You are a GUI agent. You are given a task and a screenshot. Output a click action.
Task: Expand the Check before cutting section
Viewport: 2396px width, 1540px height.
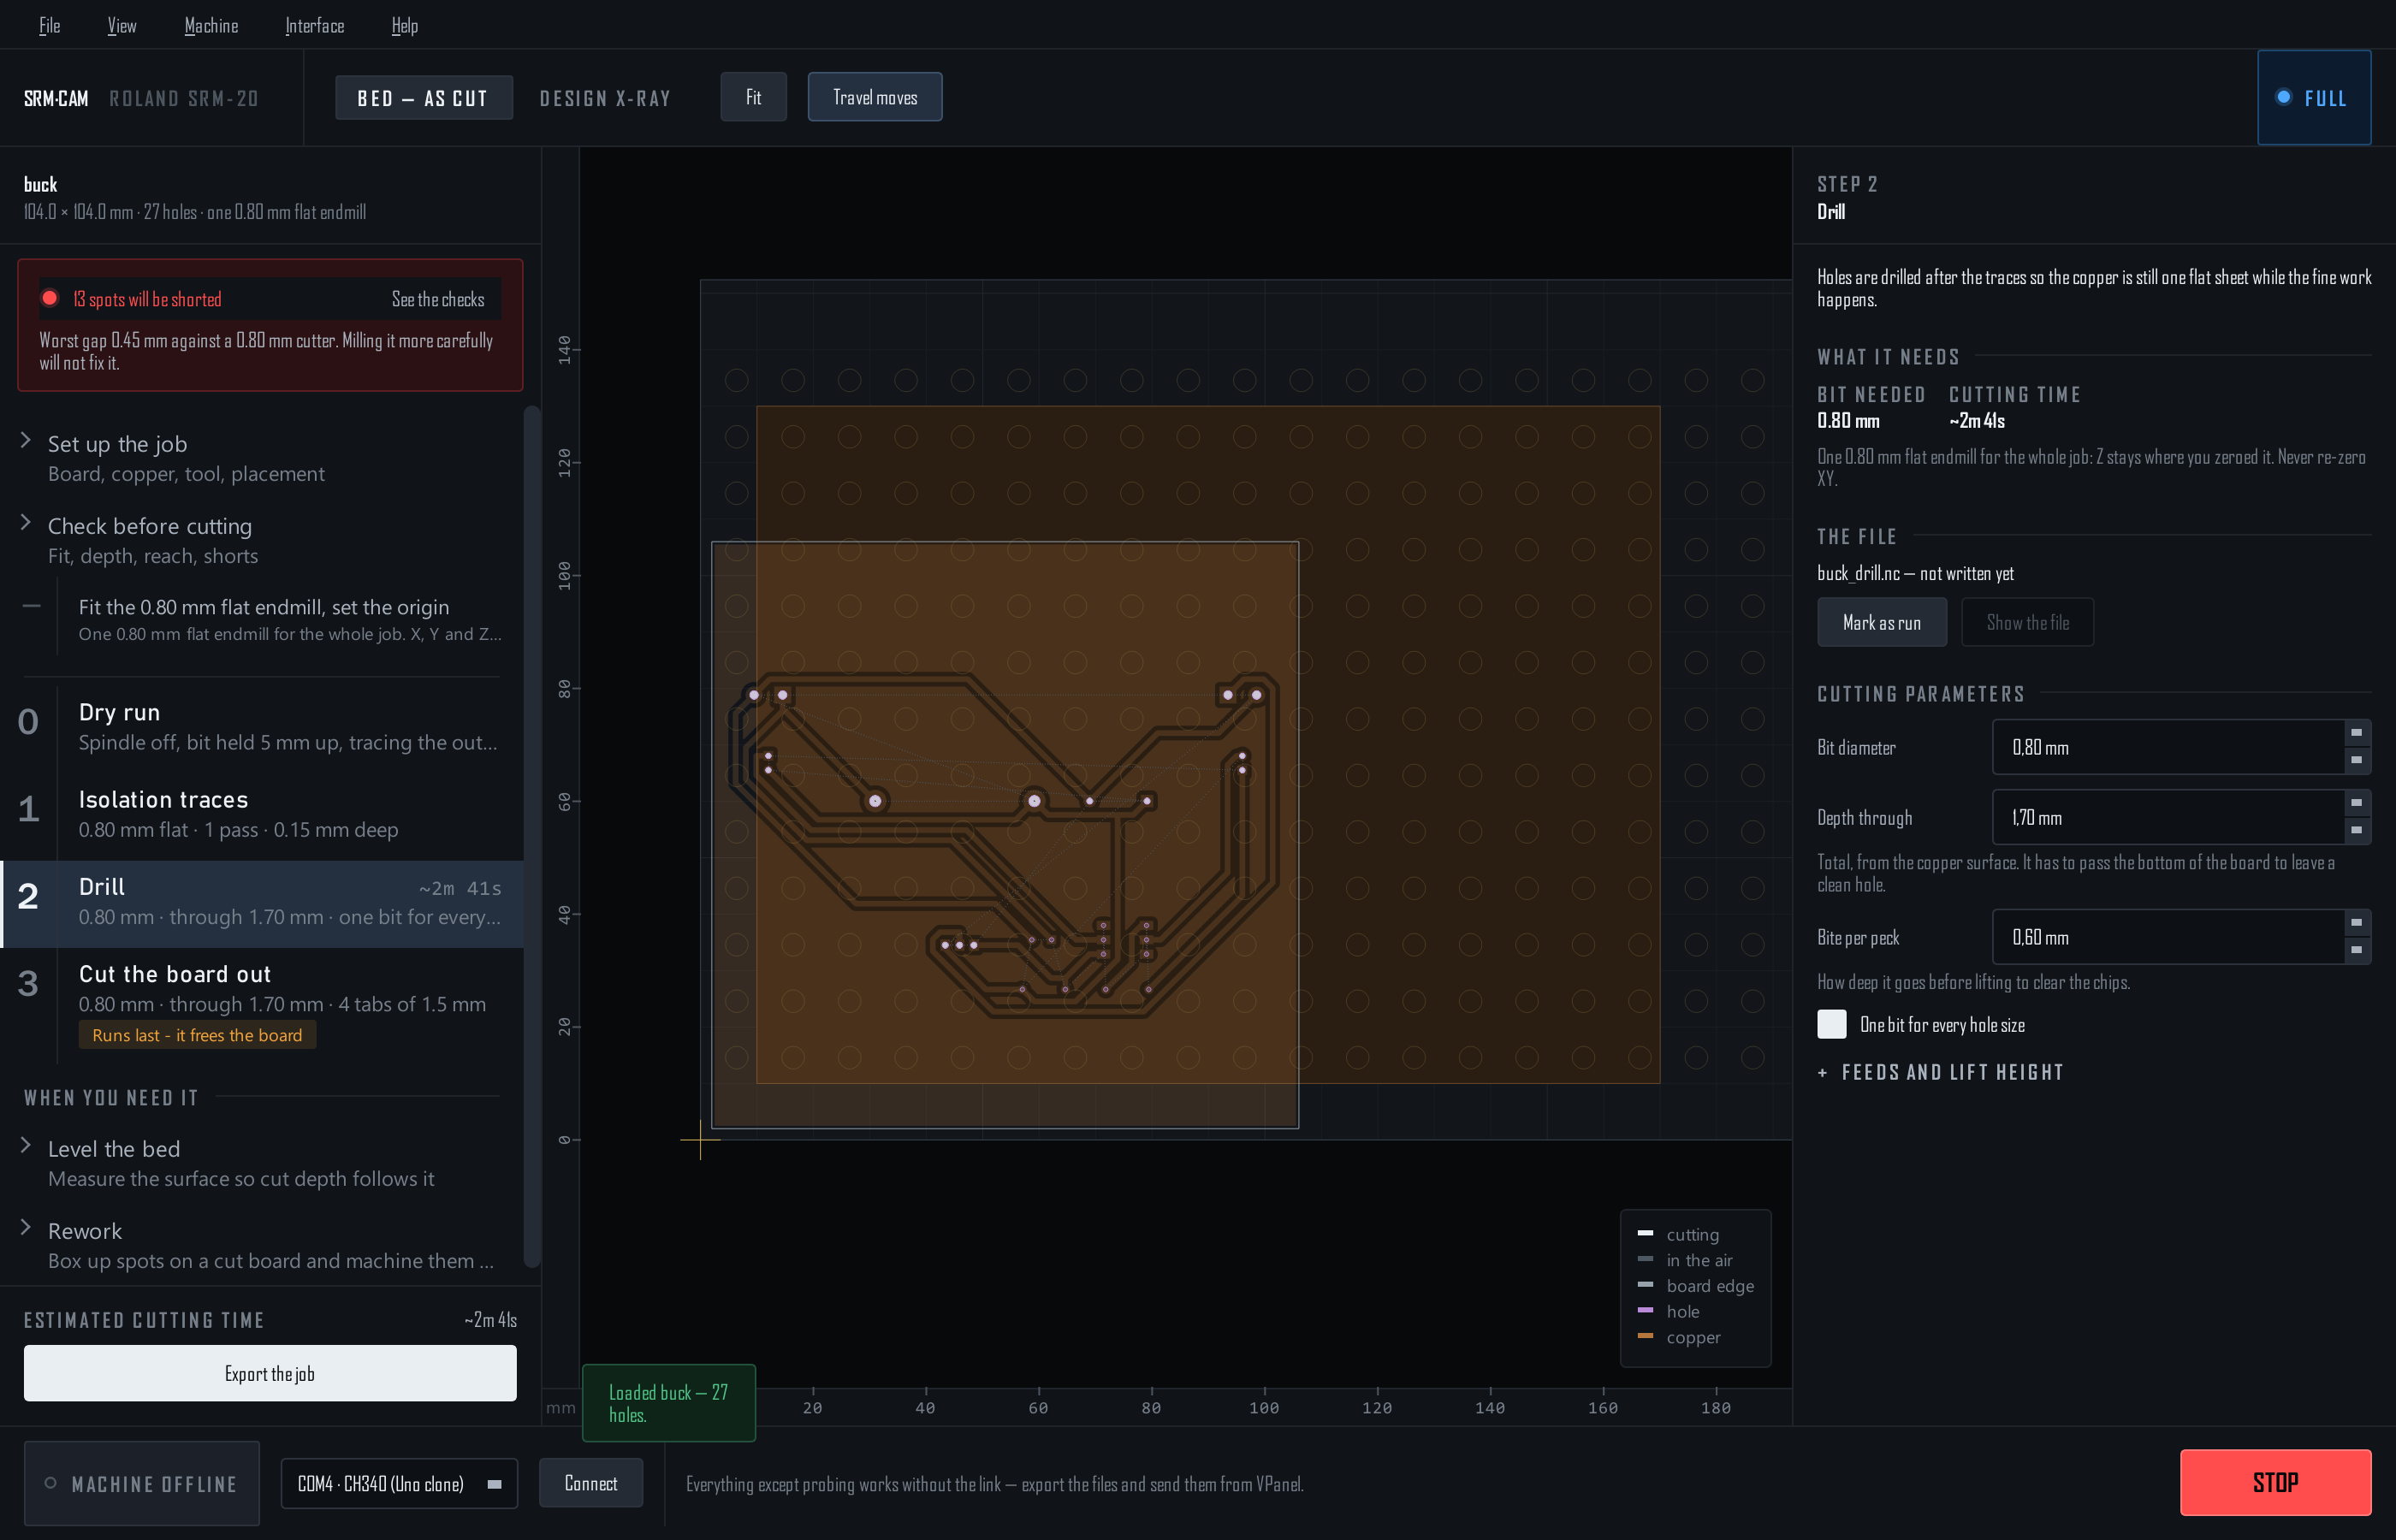[261, 540]
